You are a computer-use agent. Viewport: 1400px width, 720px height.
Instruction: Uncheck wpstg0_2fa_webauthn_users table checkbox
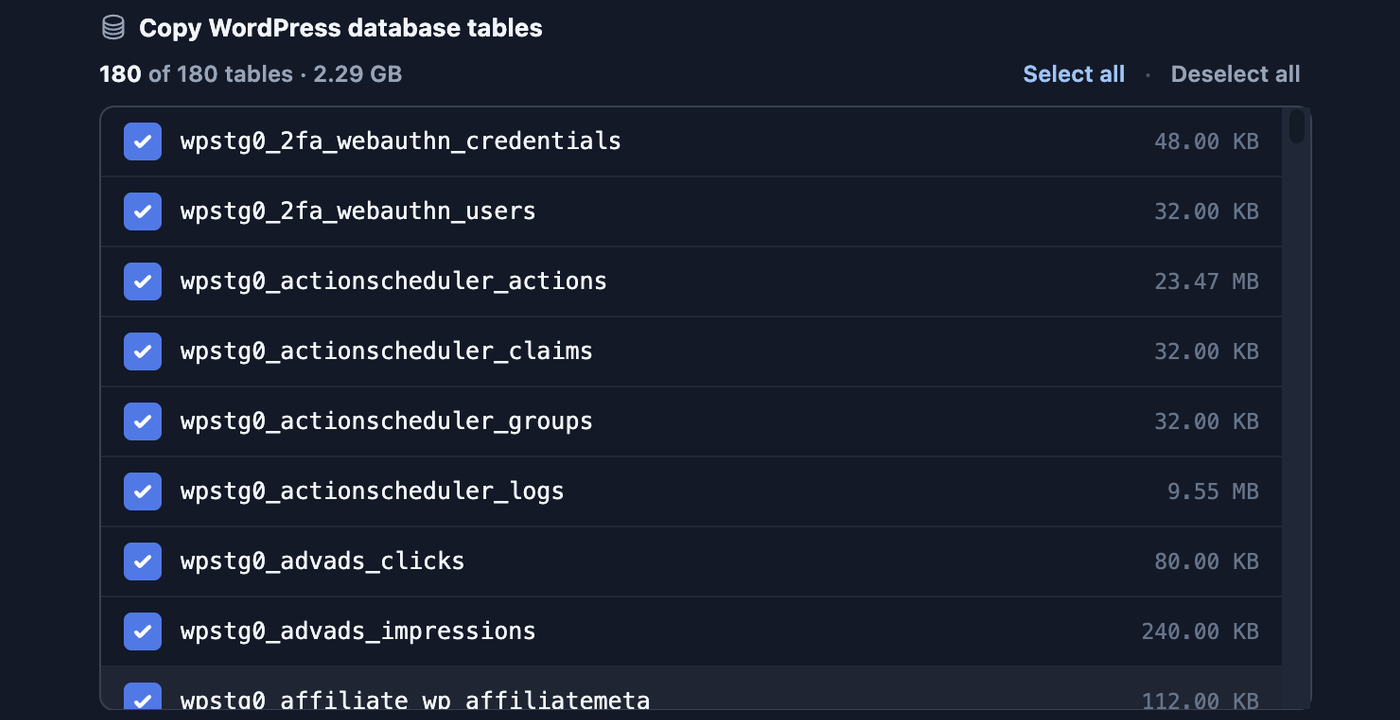point(142,211)
